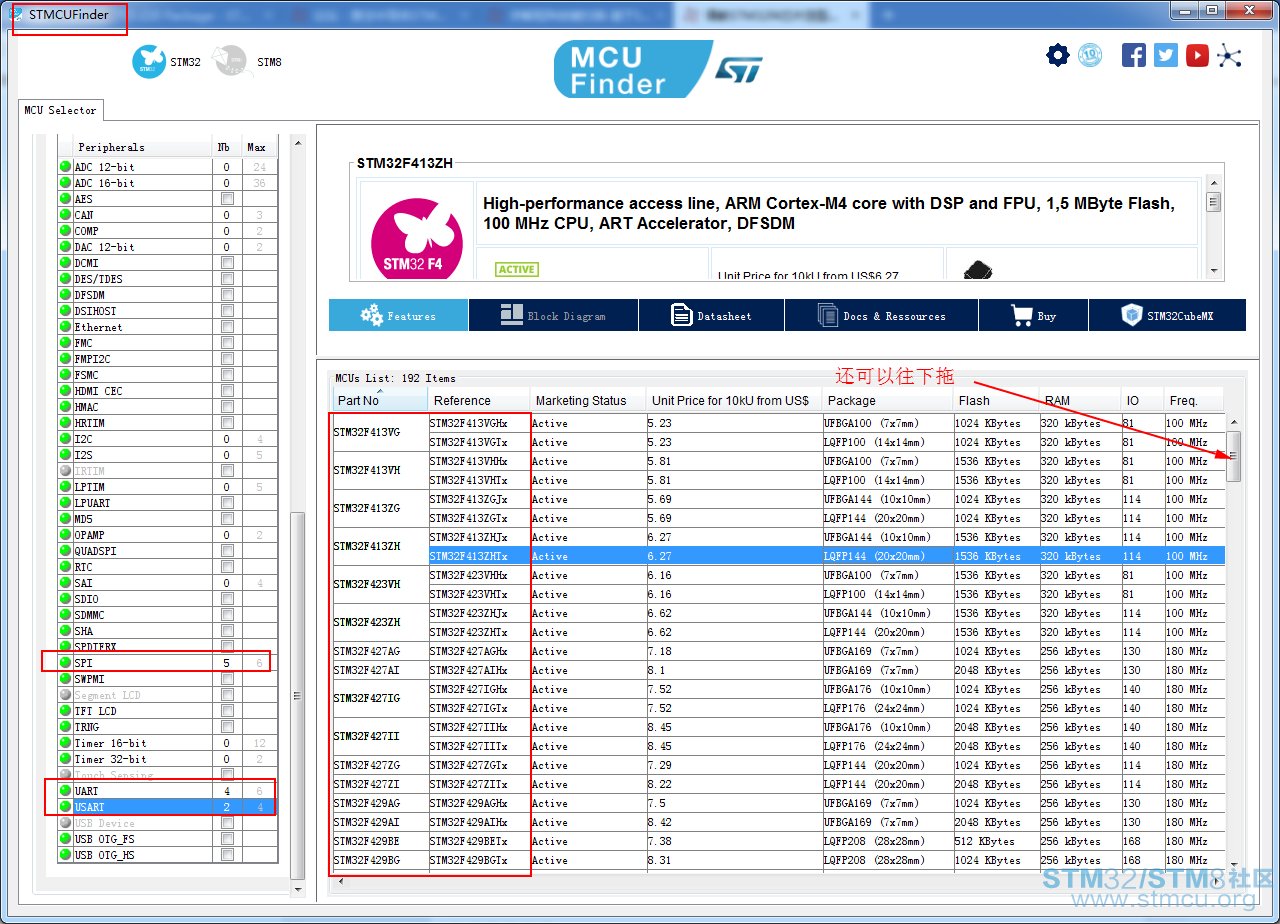Viewport: 1280px width, 924px height.
Task: Check the HDMI CEC checkbox
Action: (227, 391)
